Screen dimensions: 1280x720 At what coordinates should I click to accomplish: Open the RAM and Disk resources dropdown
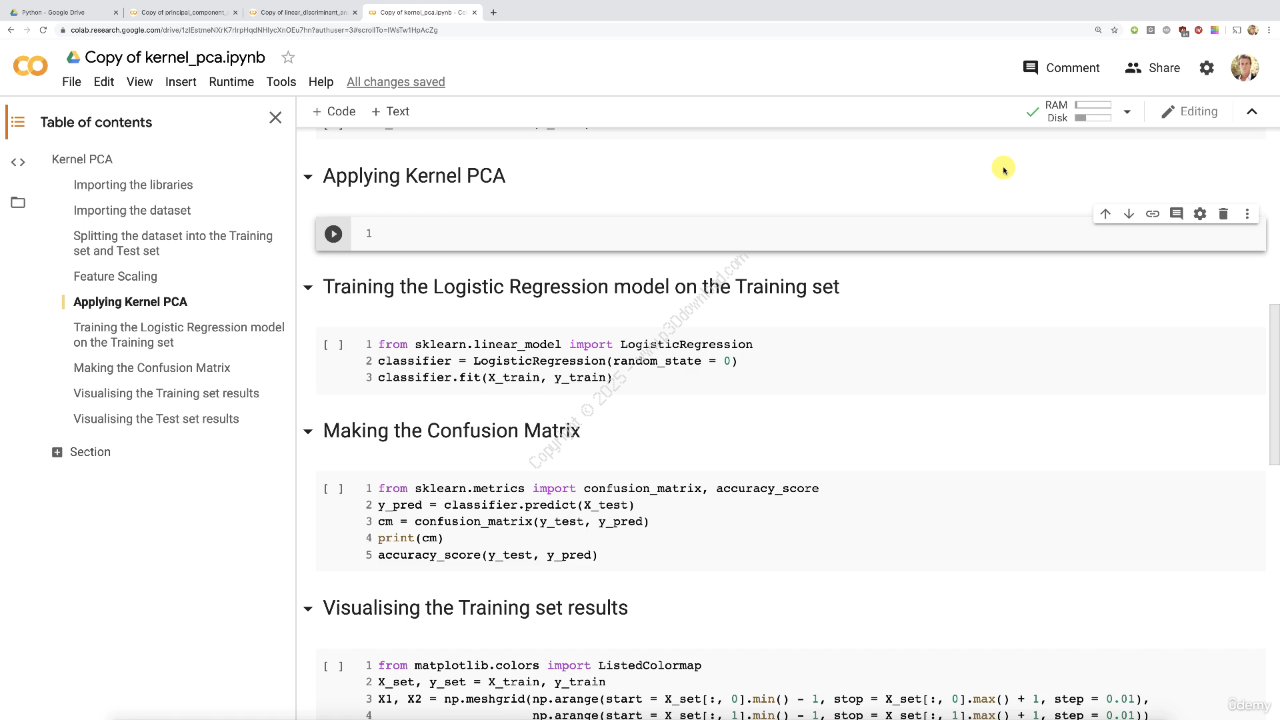tap(1127, 112)
